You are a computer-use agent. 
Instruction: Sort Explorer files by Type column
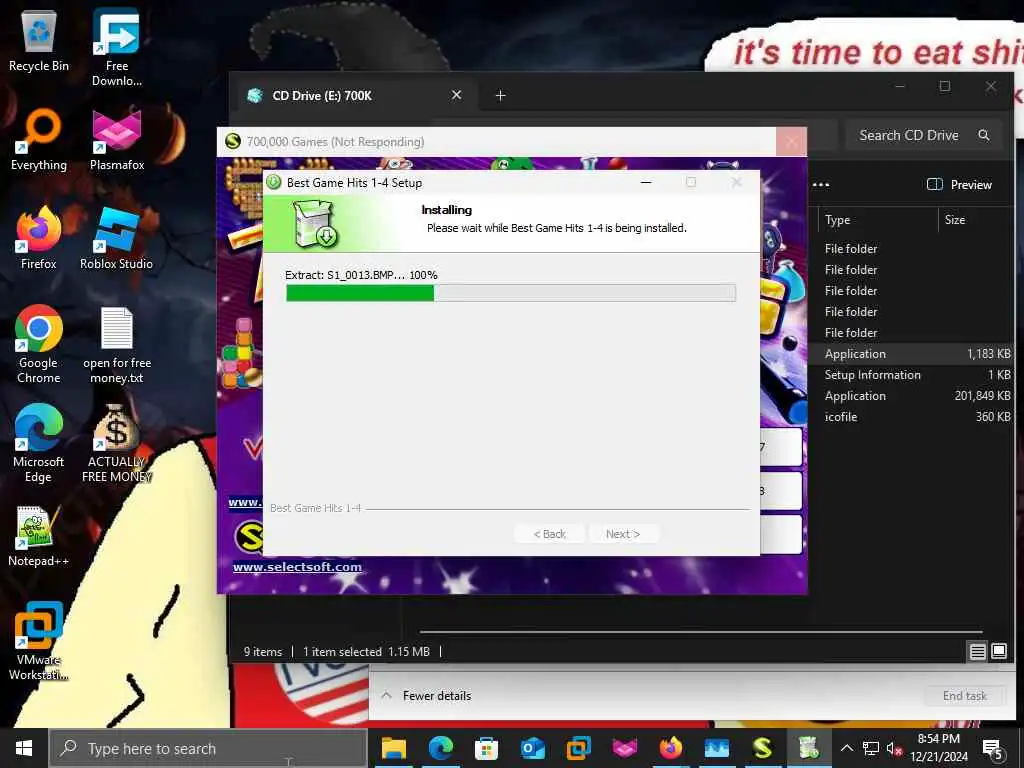877,220
